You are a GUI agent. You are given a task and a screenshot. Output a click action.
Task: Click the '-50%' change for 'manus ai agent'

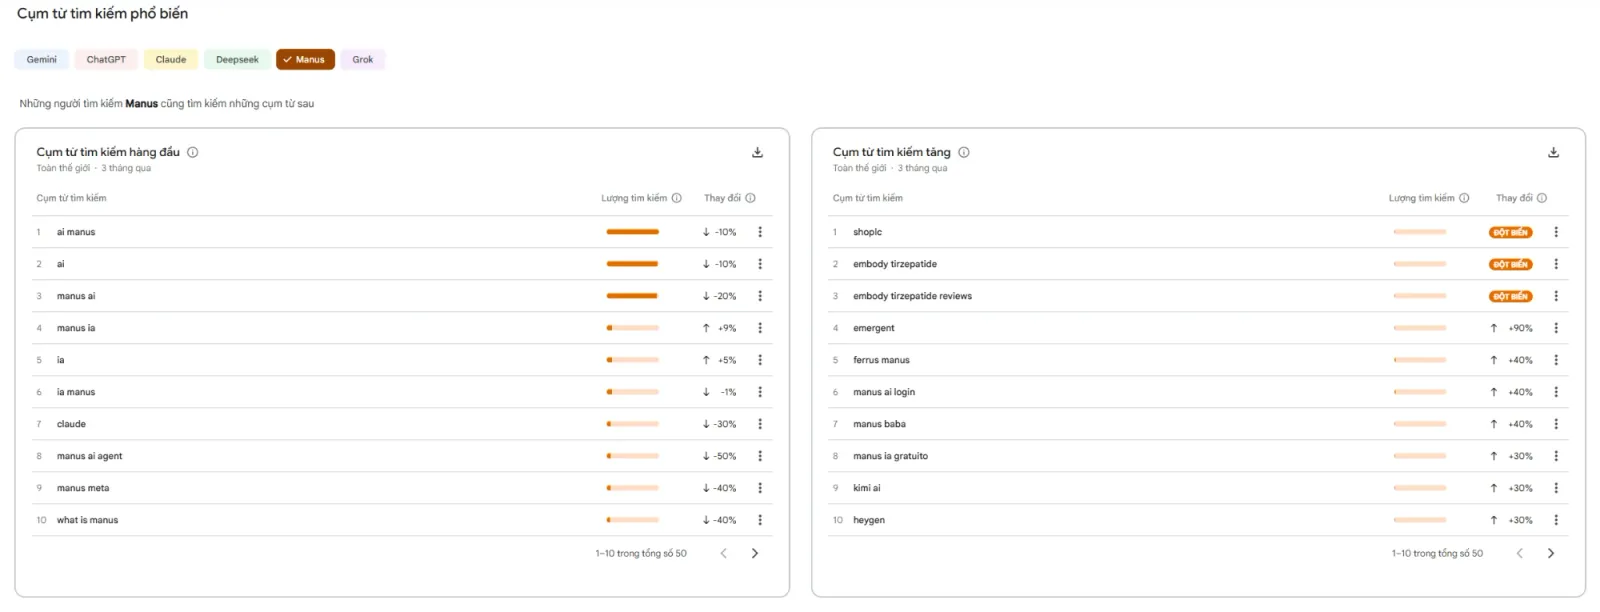[725, 456]
